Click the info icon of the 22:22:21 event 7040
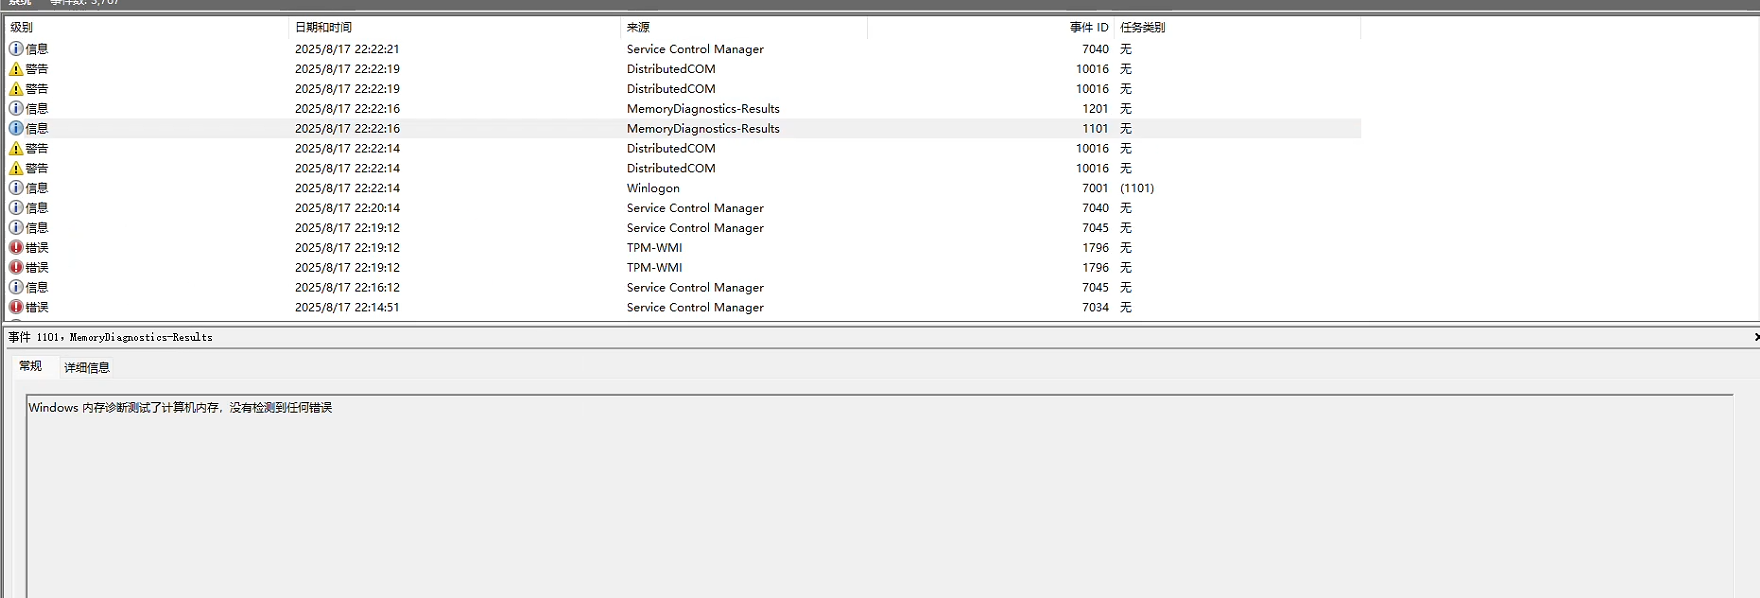The image size is (1760, 598). (16, 49)
